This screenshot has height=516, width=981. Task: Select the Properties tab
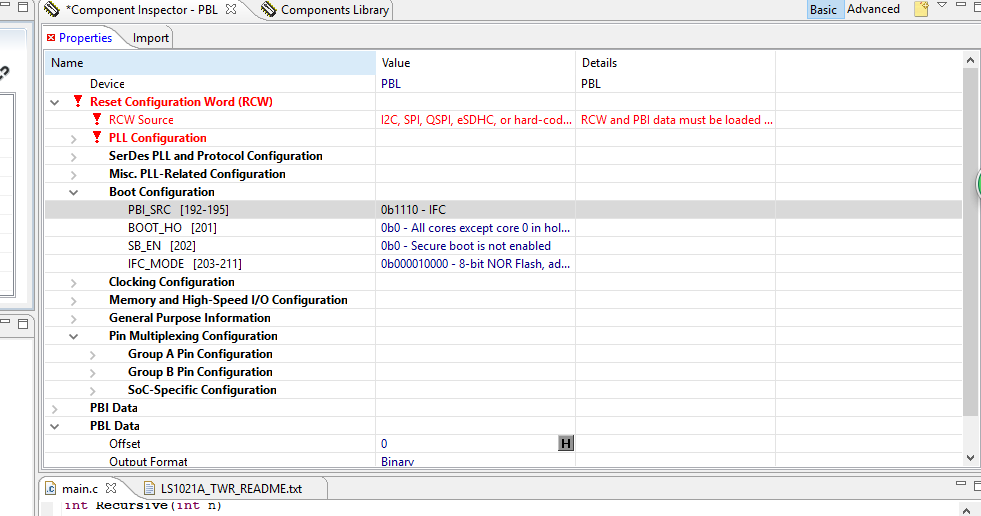[x=85, y=38]
